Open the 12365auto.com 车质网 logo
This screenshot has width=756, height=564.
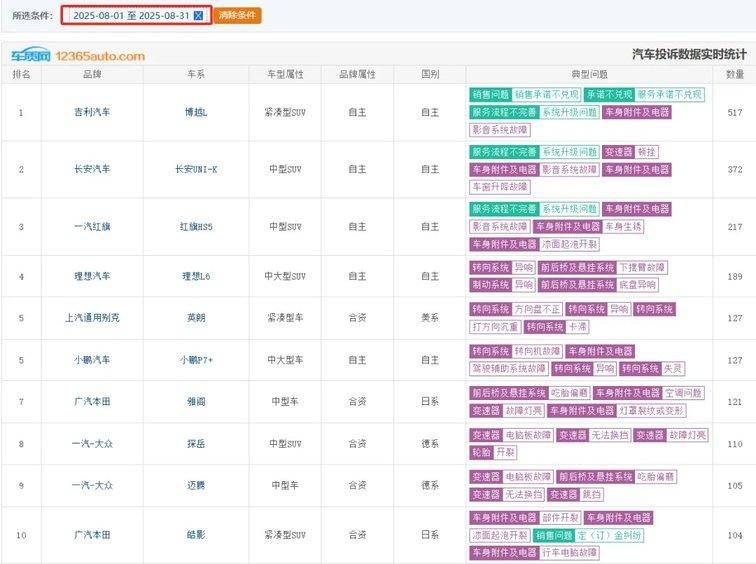click(x=78, y=56)
